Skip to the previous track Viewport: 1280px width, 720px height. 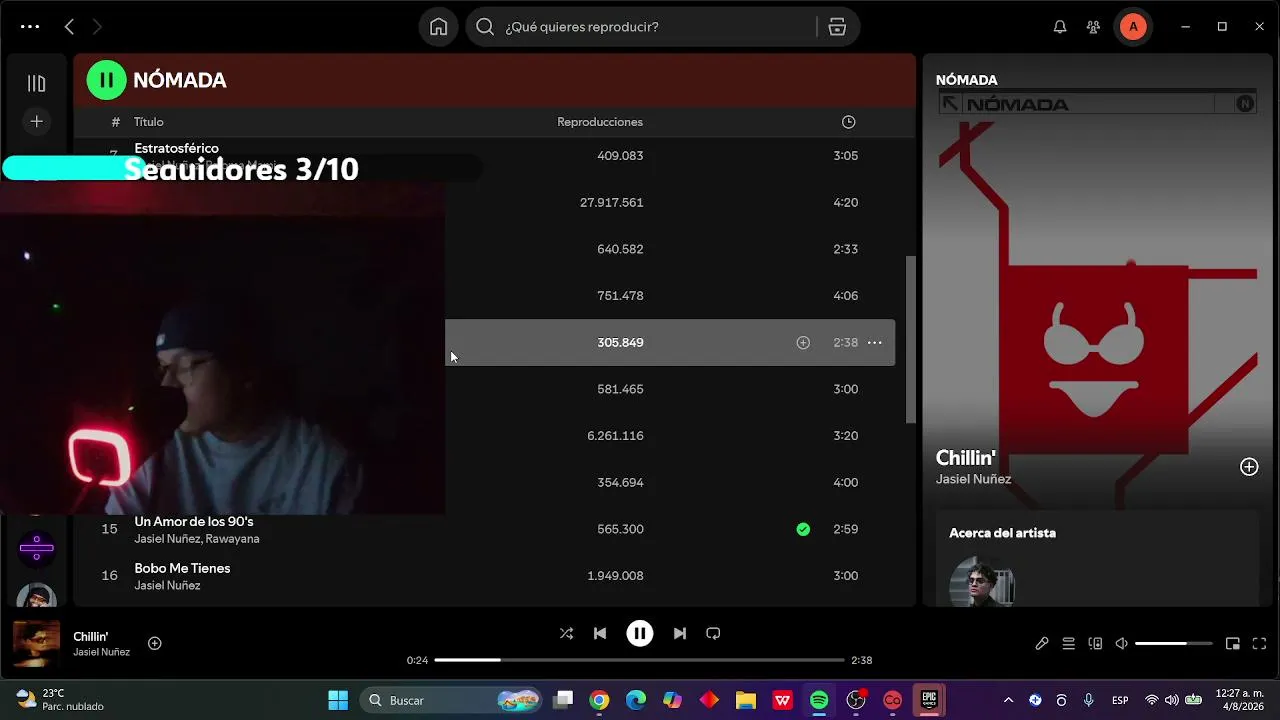[600, 633]
